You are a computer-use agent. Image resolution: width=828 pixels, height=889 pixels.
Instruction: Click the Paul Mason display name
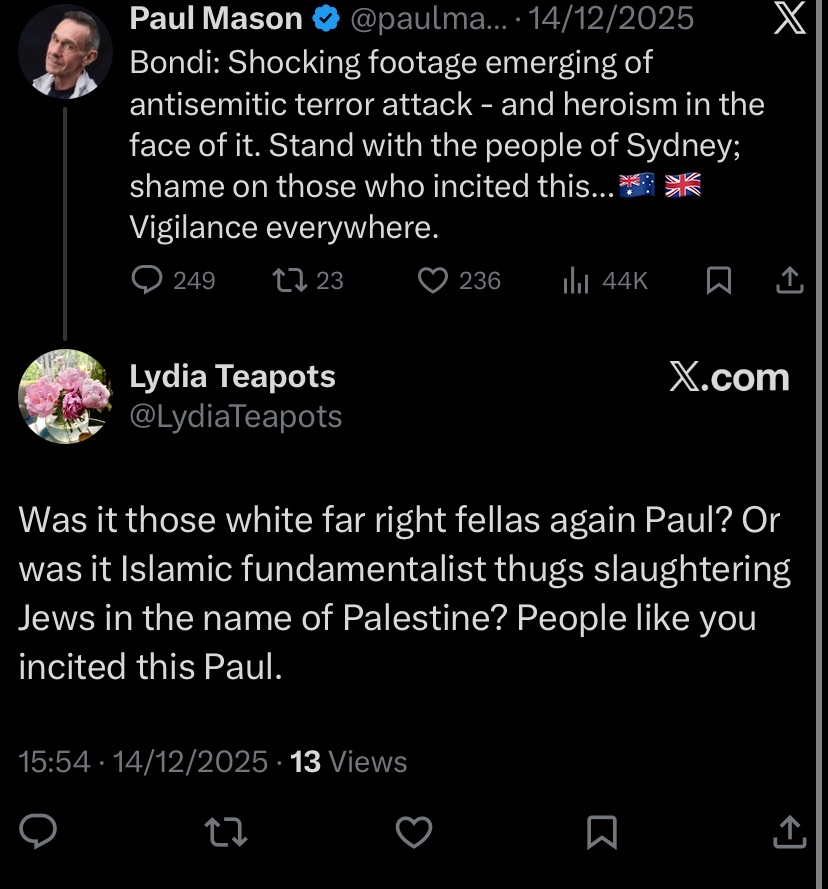(x=216, y=19)
